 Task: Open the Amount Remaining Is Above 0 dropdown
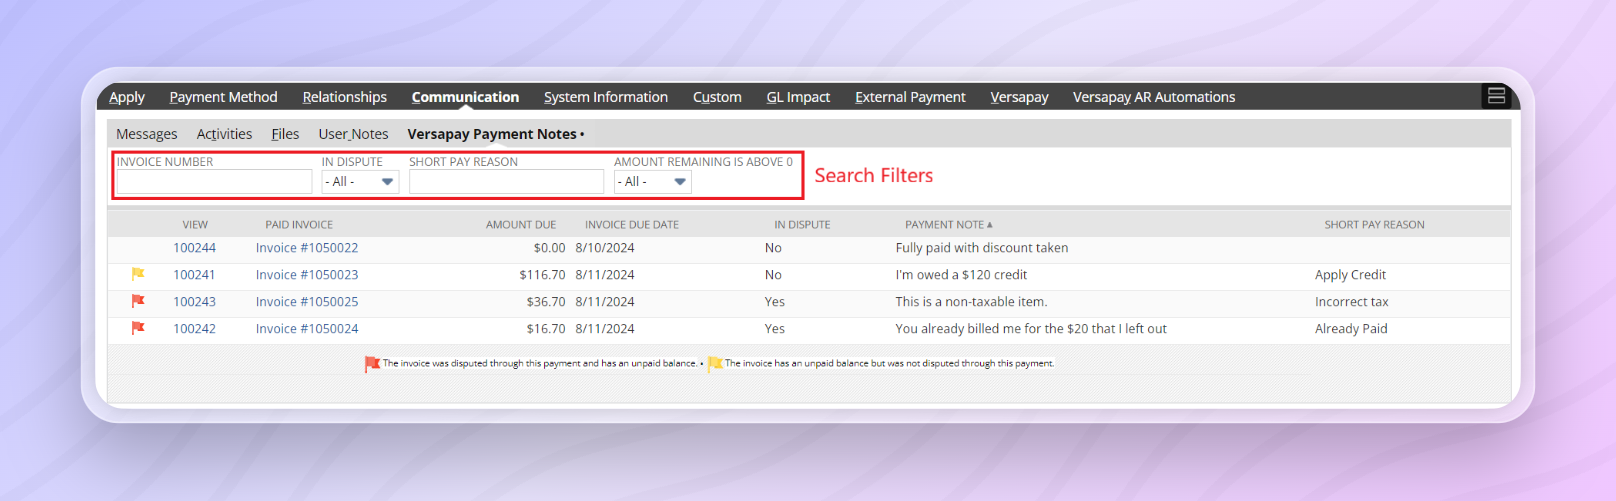pyautogui.click(x=653, y=181)
